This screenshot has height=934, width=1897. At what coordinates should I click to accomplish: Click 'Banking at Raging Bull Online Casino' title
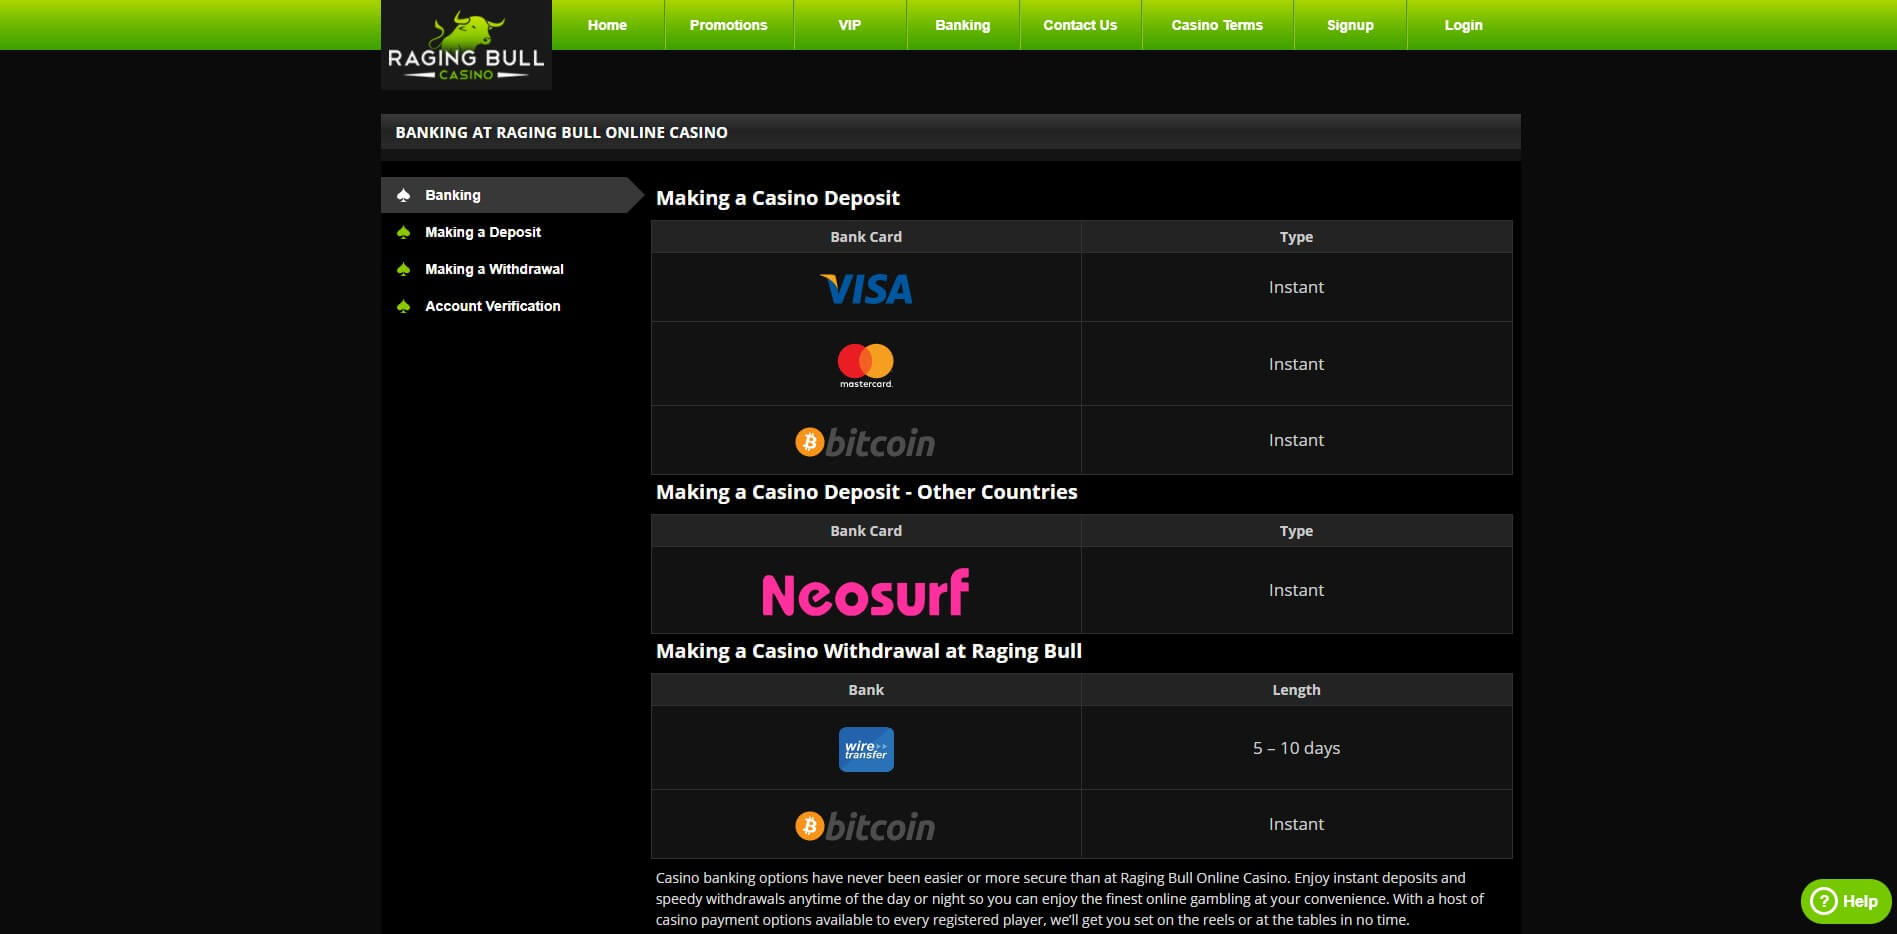point(562,132)
